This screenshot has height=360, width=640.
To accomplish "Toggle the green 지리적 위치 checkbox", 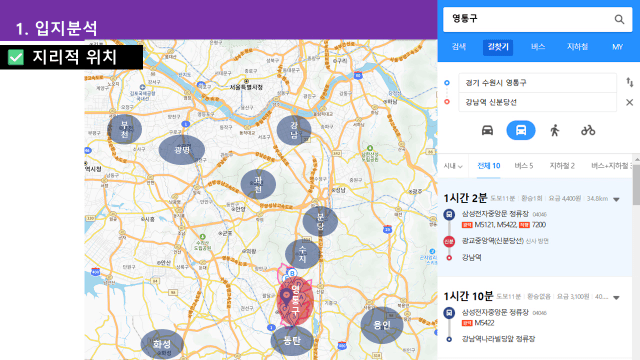I will pos(16,57).
